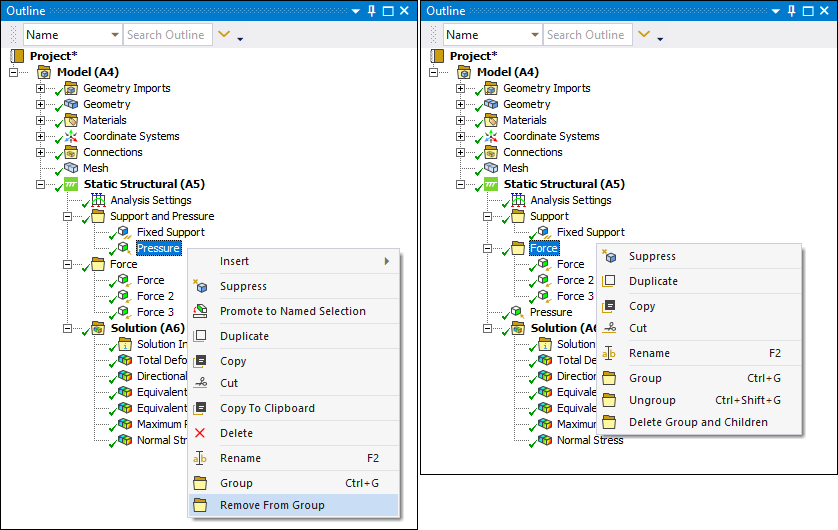Choose Duplicate in left context menu
The height and width of the screenshot is (530, 838).
(x=293, y=336)
